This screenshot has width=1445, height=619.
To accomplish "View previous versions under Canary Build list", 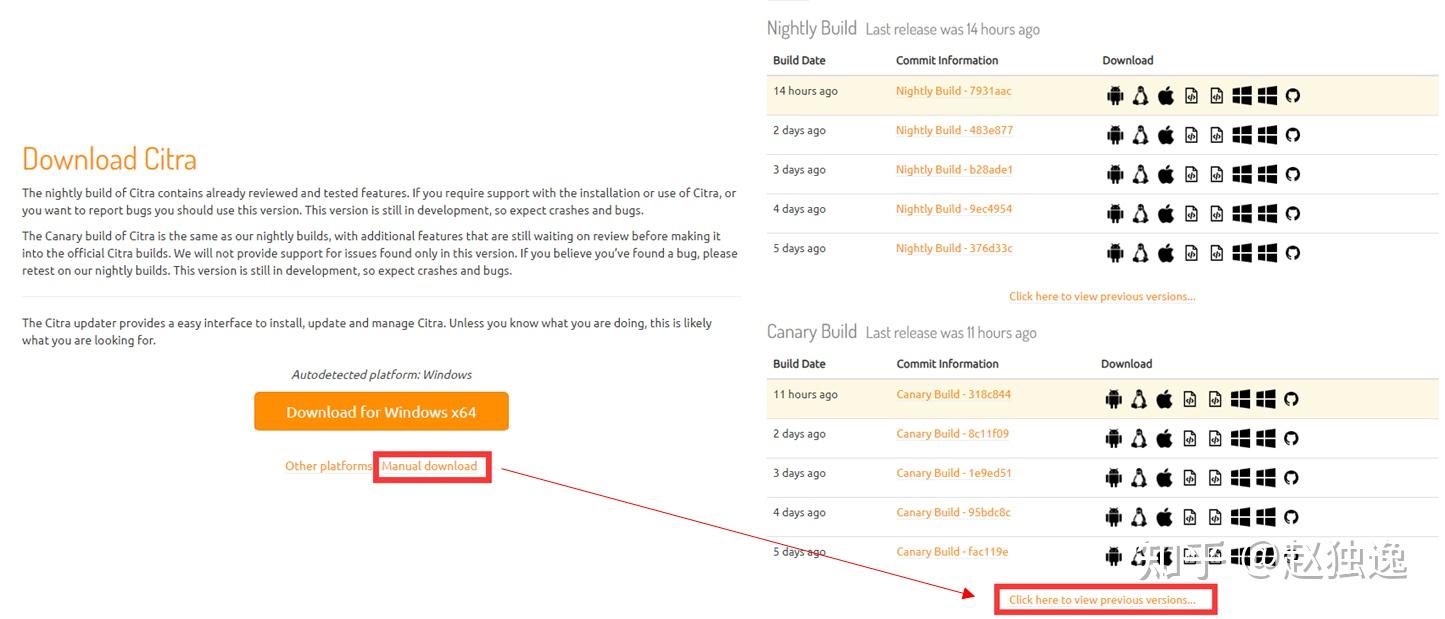I will tap(1102, 600).
